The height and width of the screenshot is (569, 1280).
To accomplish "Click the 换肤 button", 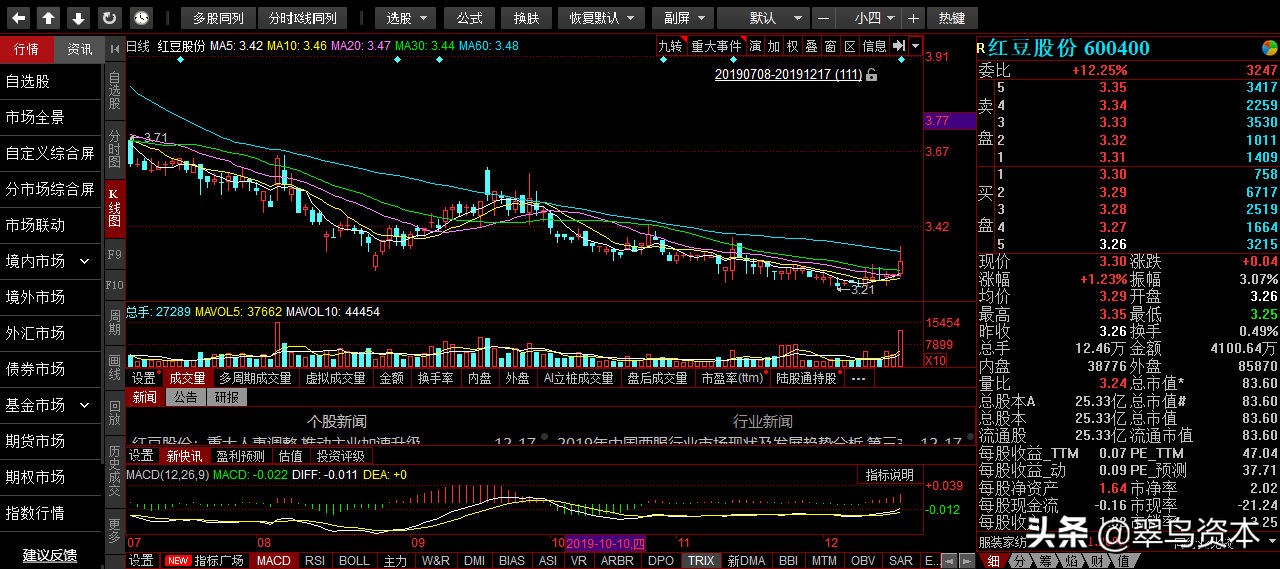I will coord(526,18).
